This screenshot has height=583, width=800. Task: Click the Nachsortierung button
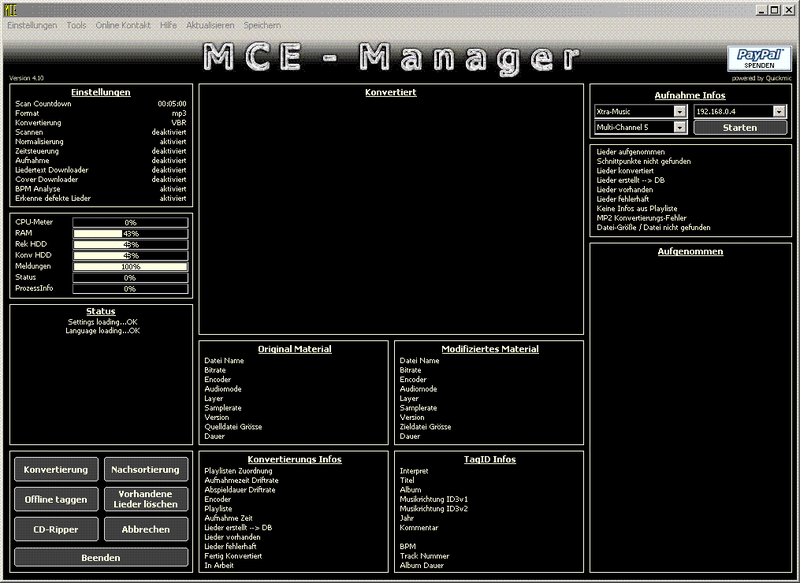(x=146, y=469)
